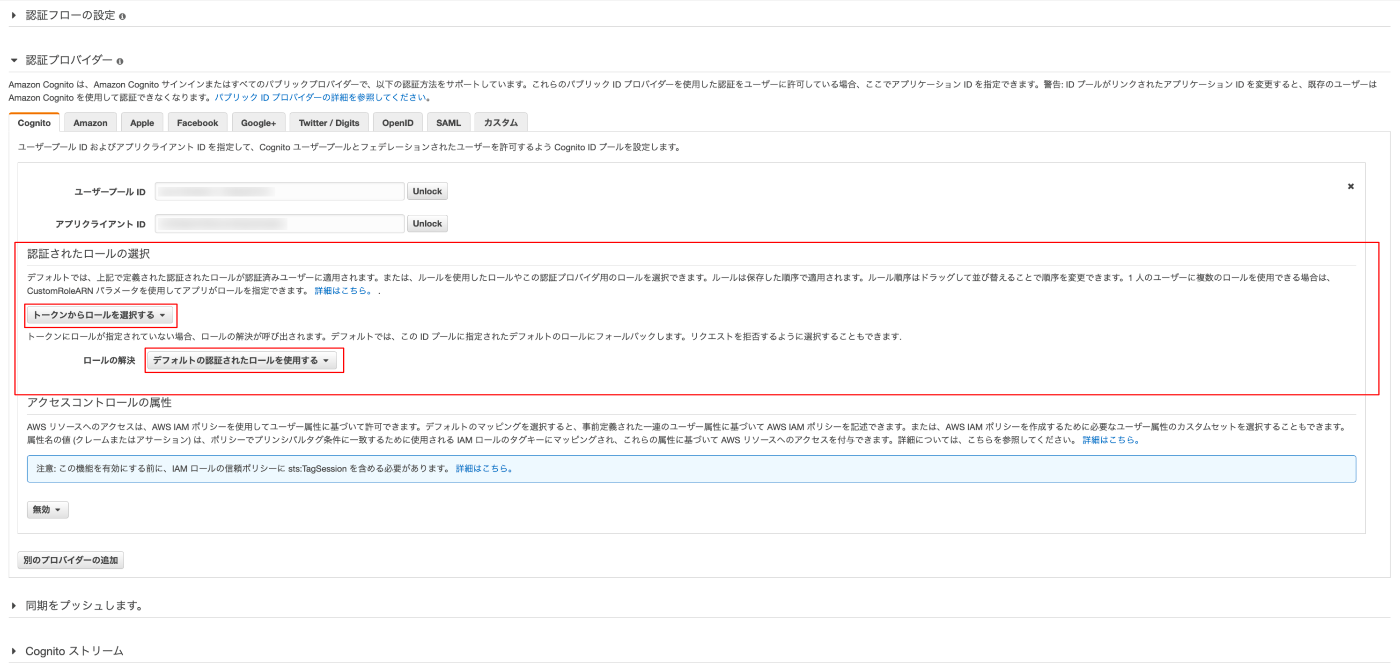Open the 無効 dropdown

point(47,510)
